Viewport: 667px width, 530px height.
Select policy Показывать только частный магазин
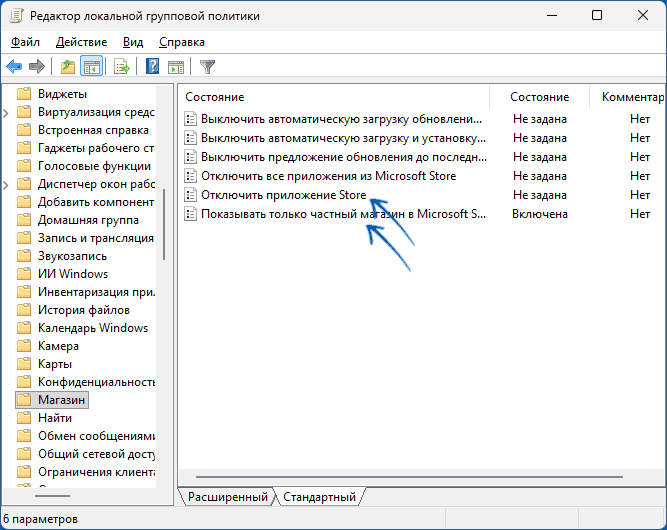pyautogui.click(x=343, y=214)
